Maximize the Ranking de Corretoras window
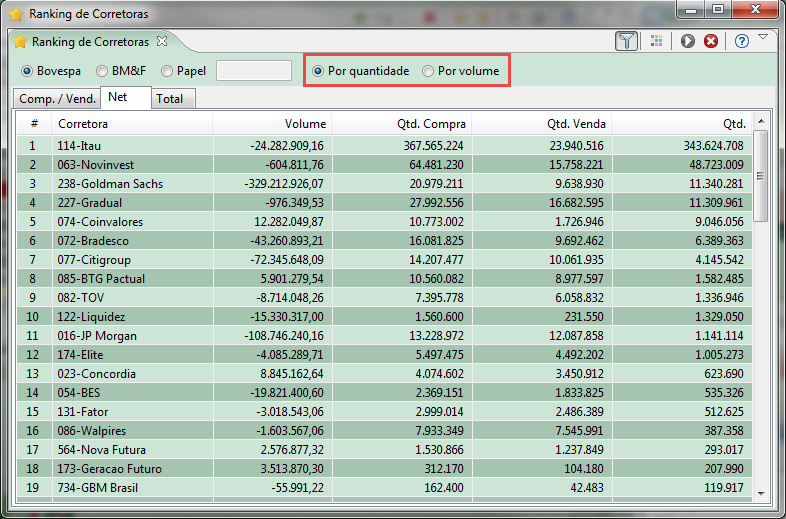Screen dimensions: 786x519 click(x=718, y=9)
